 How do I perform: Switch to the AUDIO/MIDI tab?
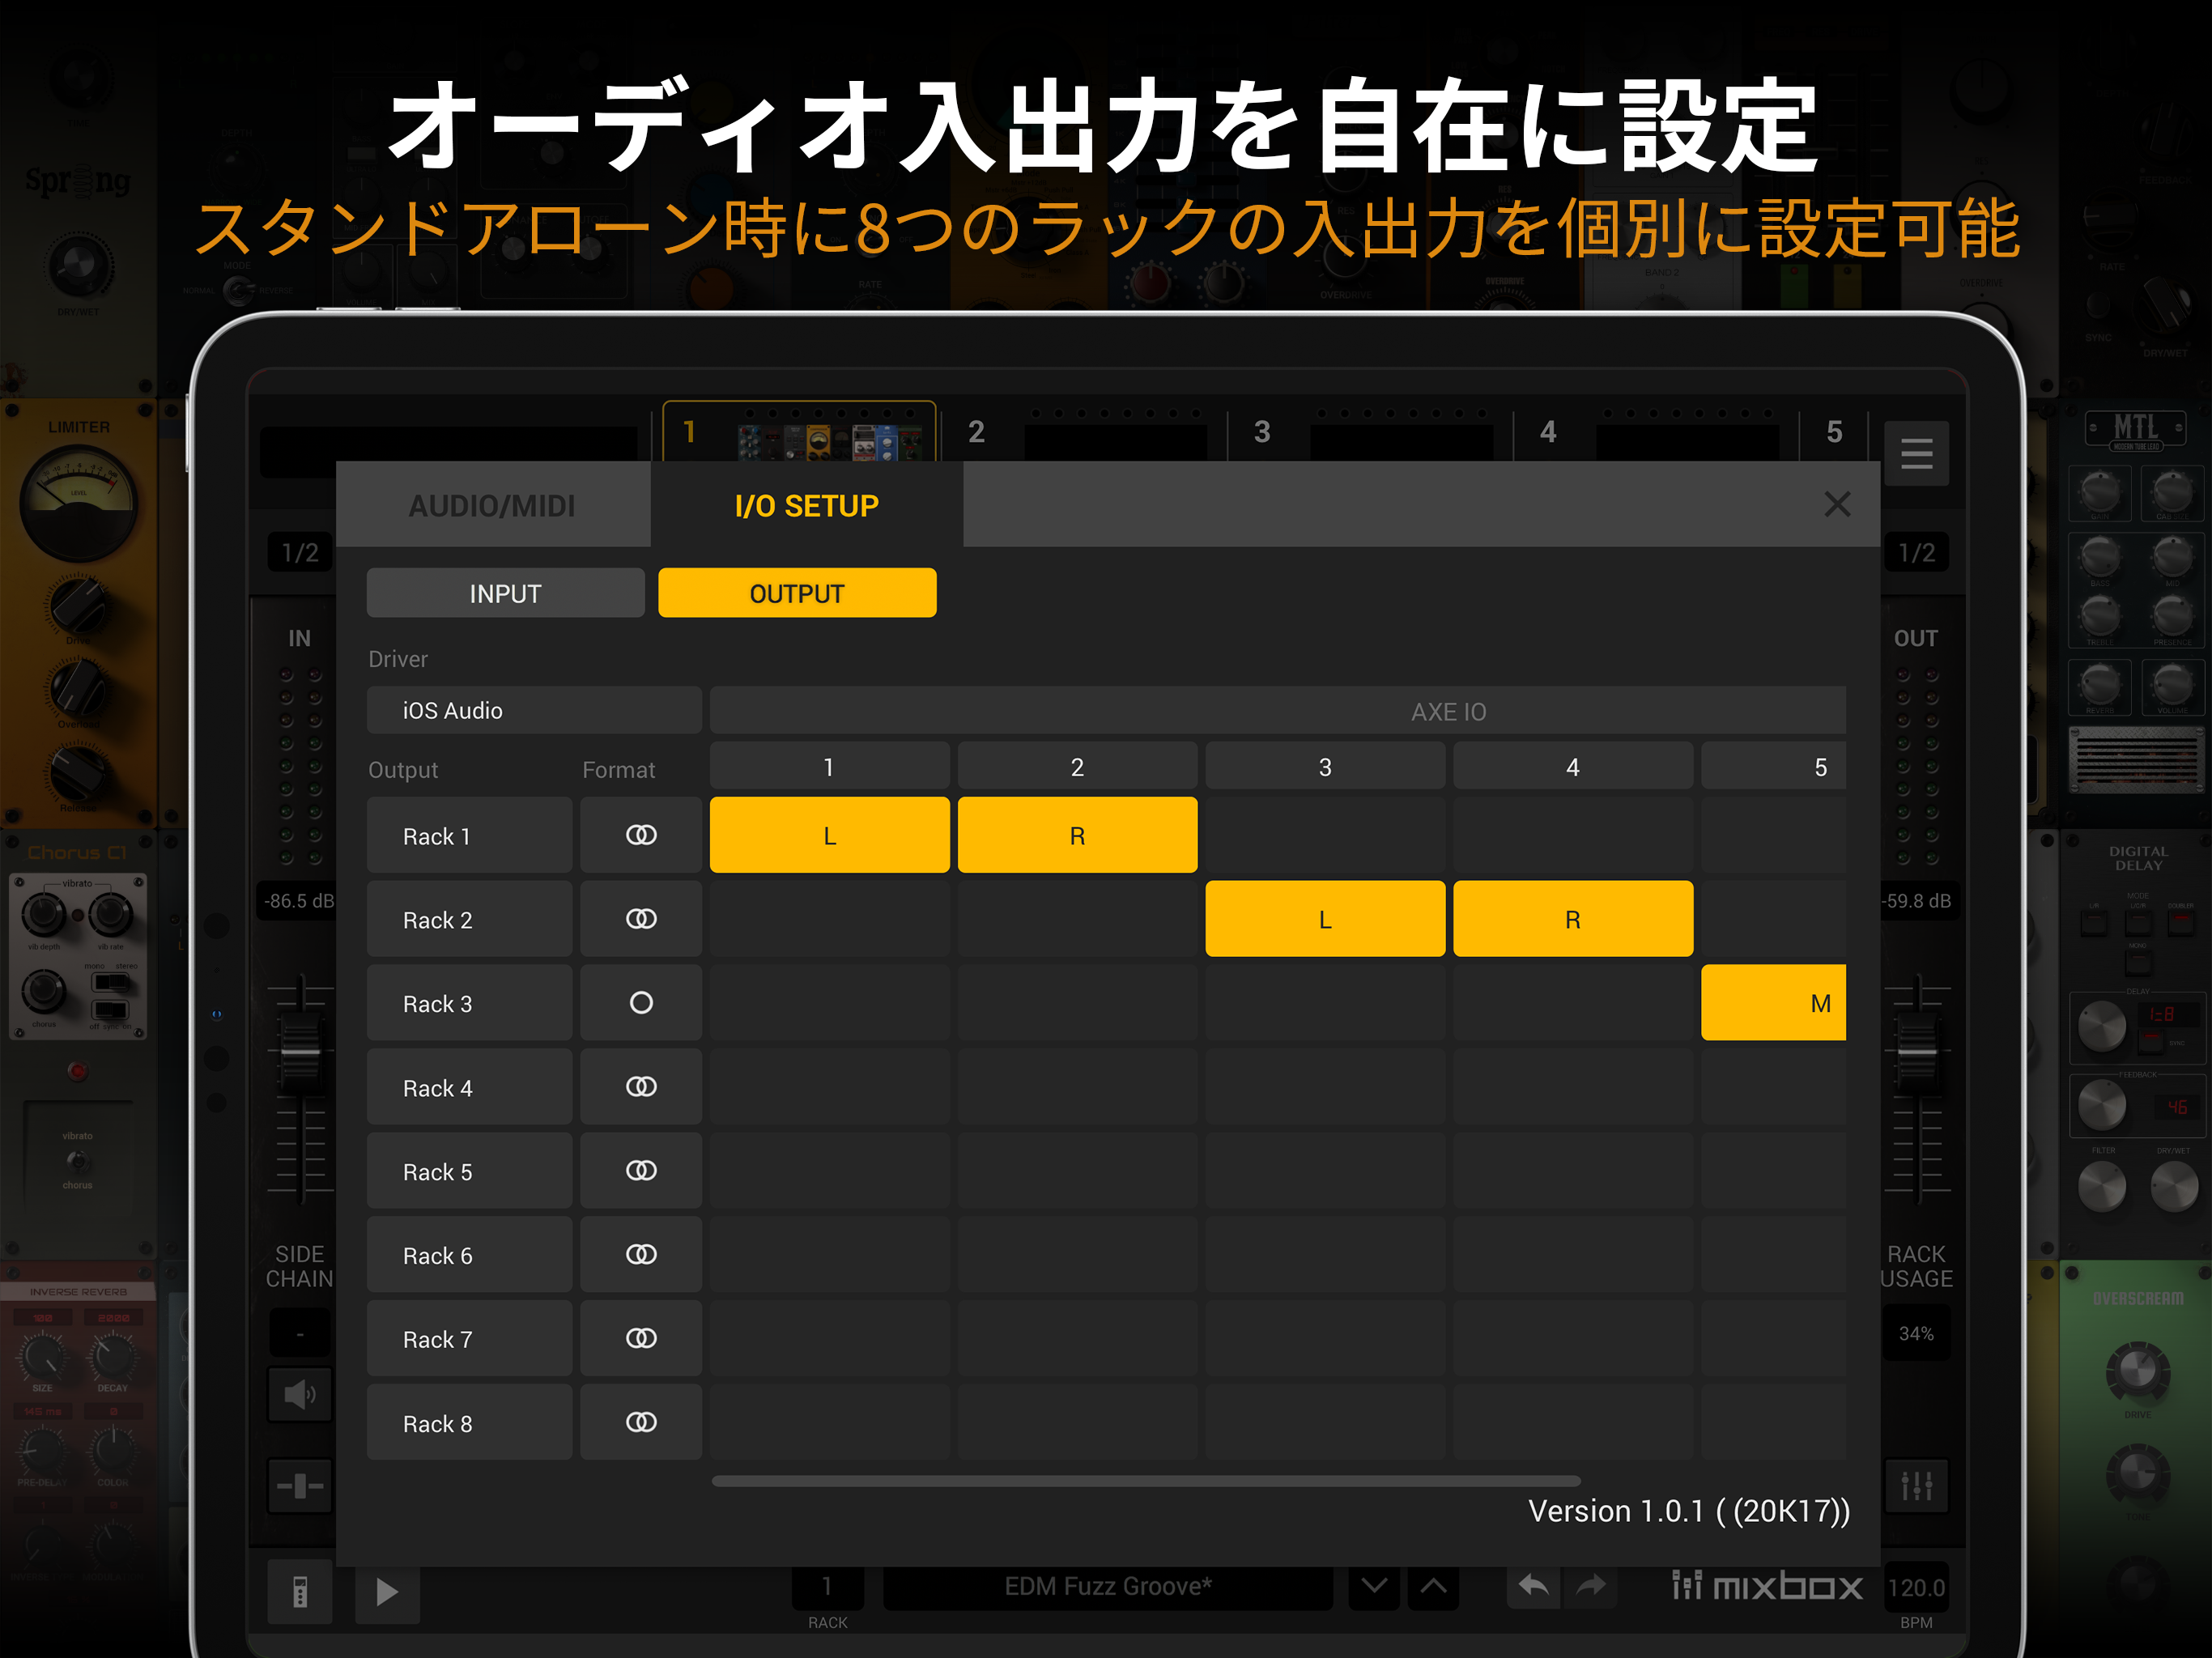click(x=492, y=505)
